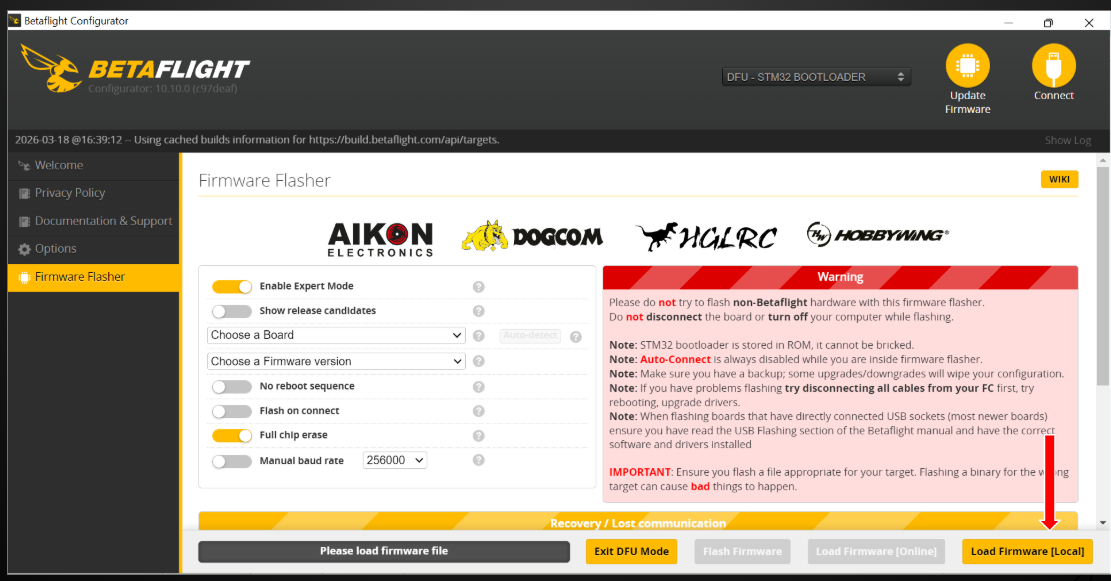The width and height of the screenshot is (1111, 581).
Task: Expand the Choose a Firmware version dropdown
Action: (x=336, y=361)
